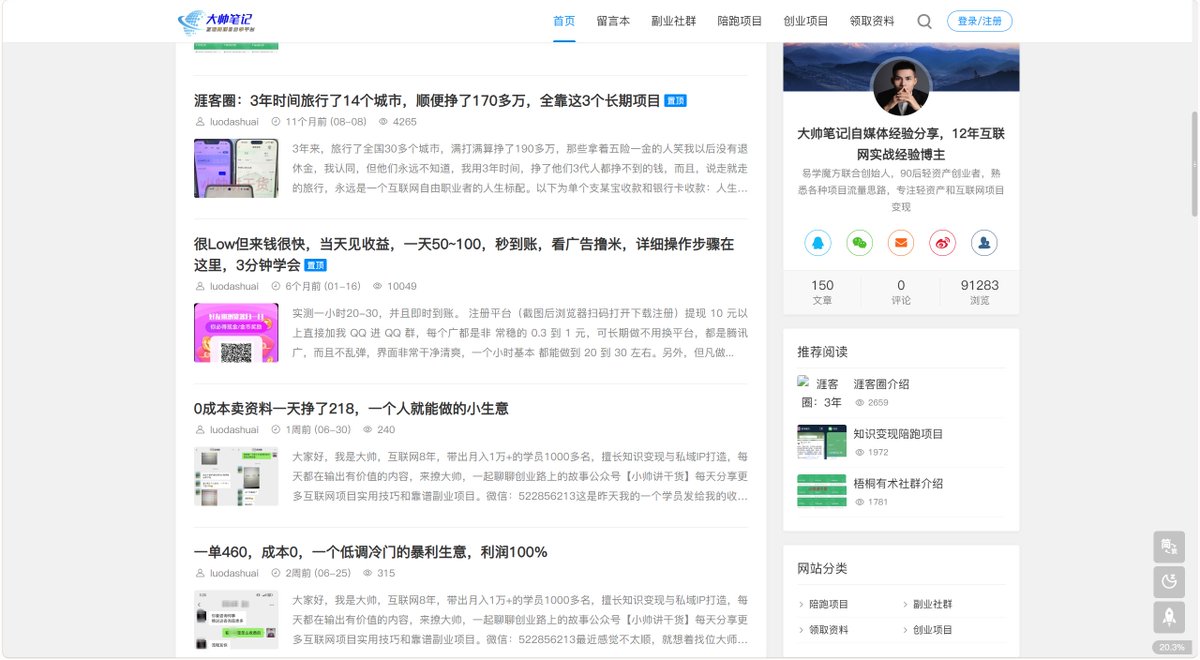The image size is (1200, 660).
Task: Click the 推荐阅读 section heading
Action: pyautogui.click(x=822, y=352)
